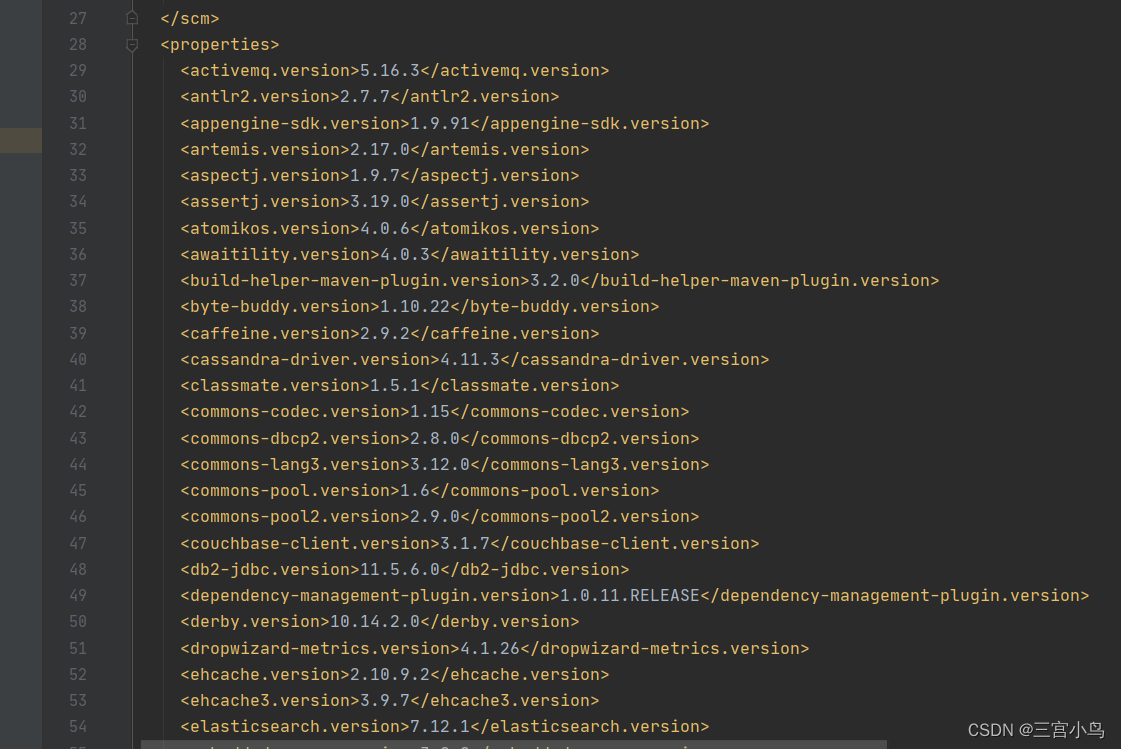The height and width of the screenshot is (749, 1121).
Task: Click the CSDN @三宫小鸟 watermark link
Action: coord(1035,730)
